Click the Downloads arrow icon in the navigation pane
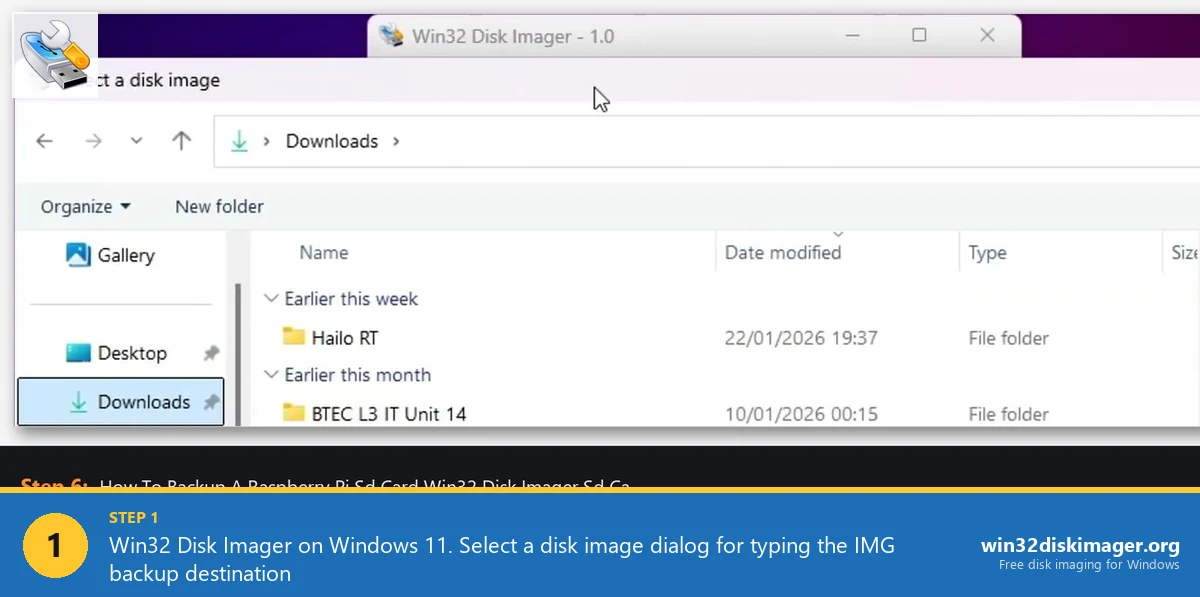This screenshot has width=1200, height=597. tap(77, 401)
